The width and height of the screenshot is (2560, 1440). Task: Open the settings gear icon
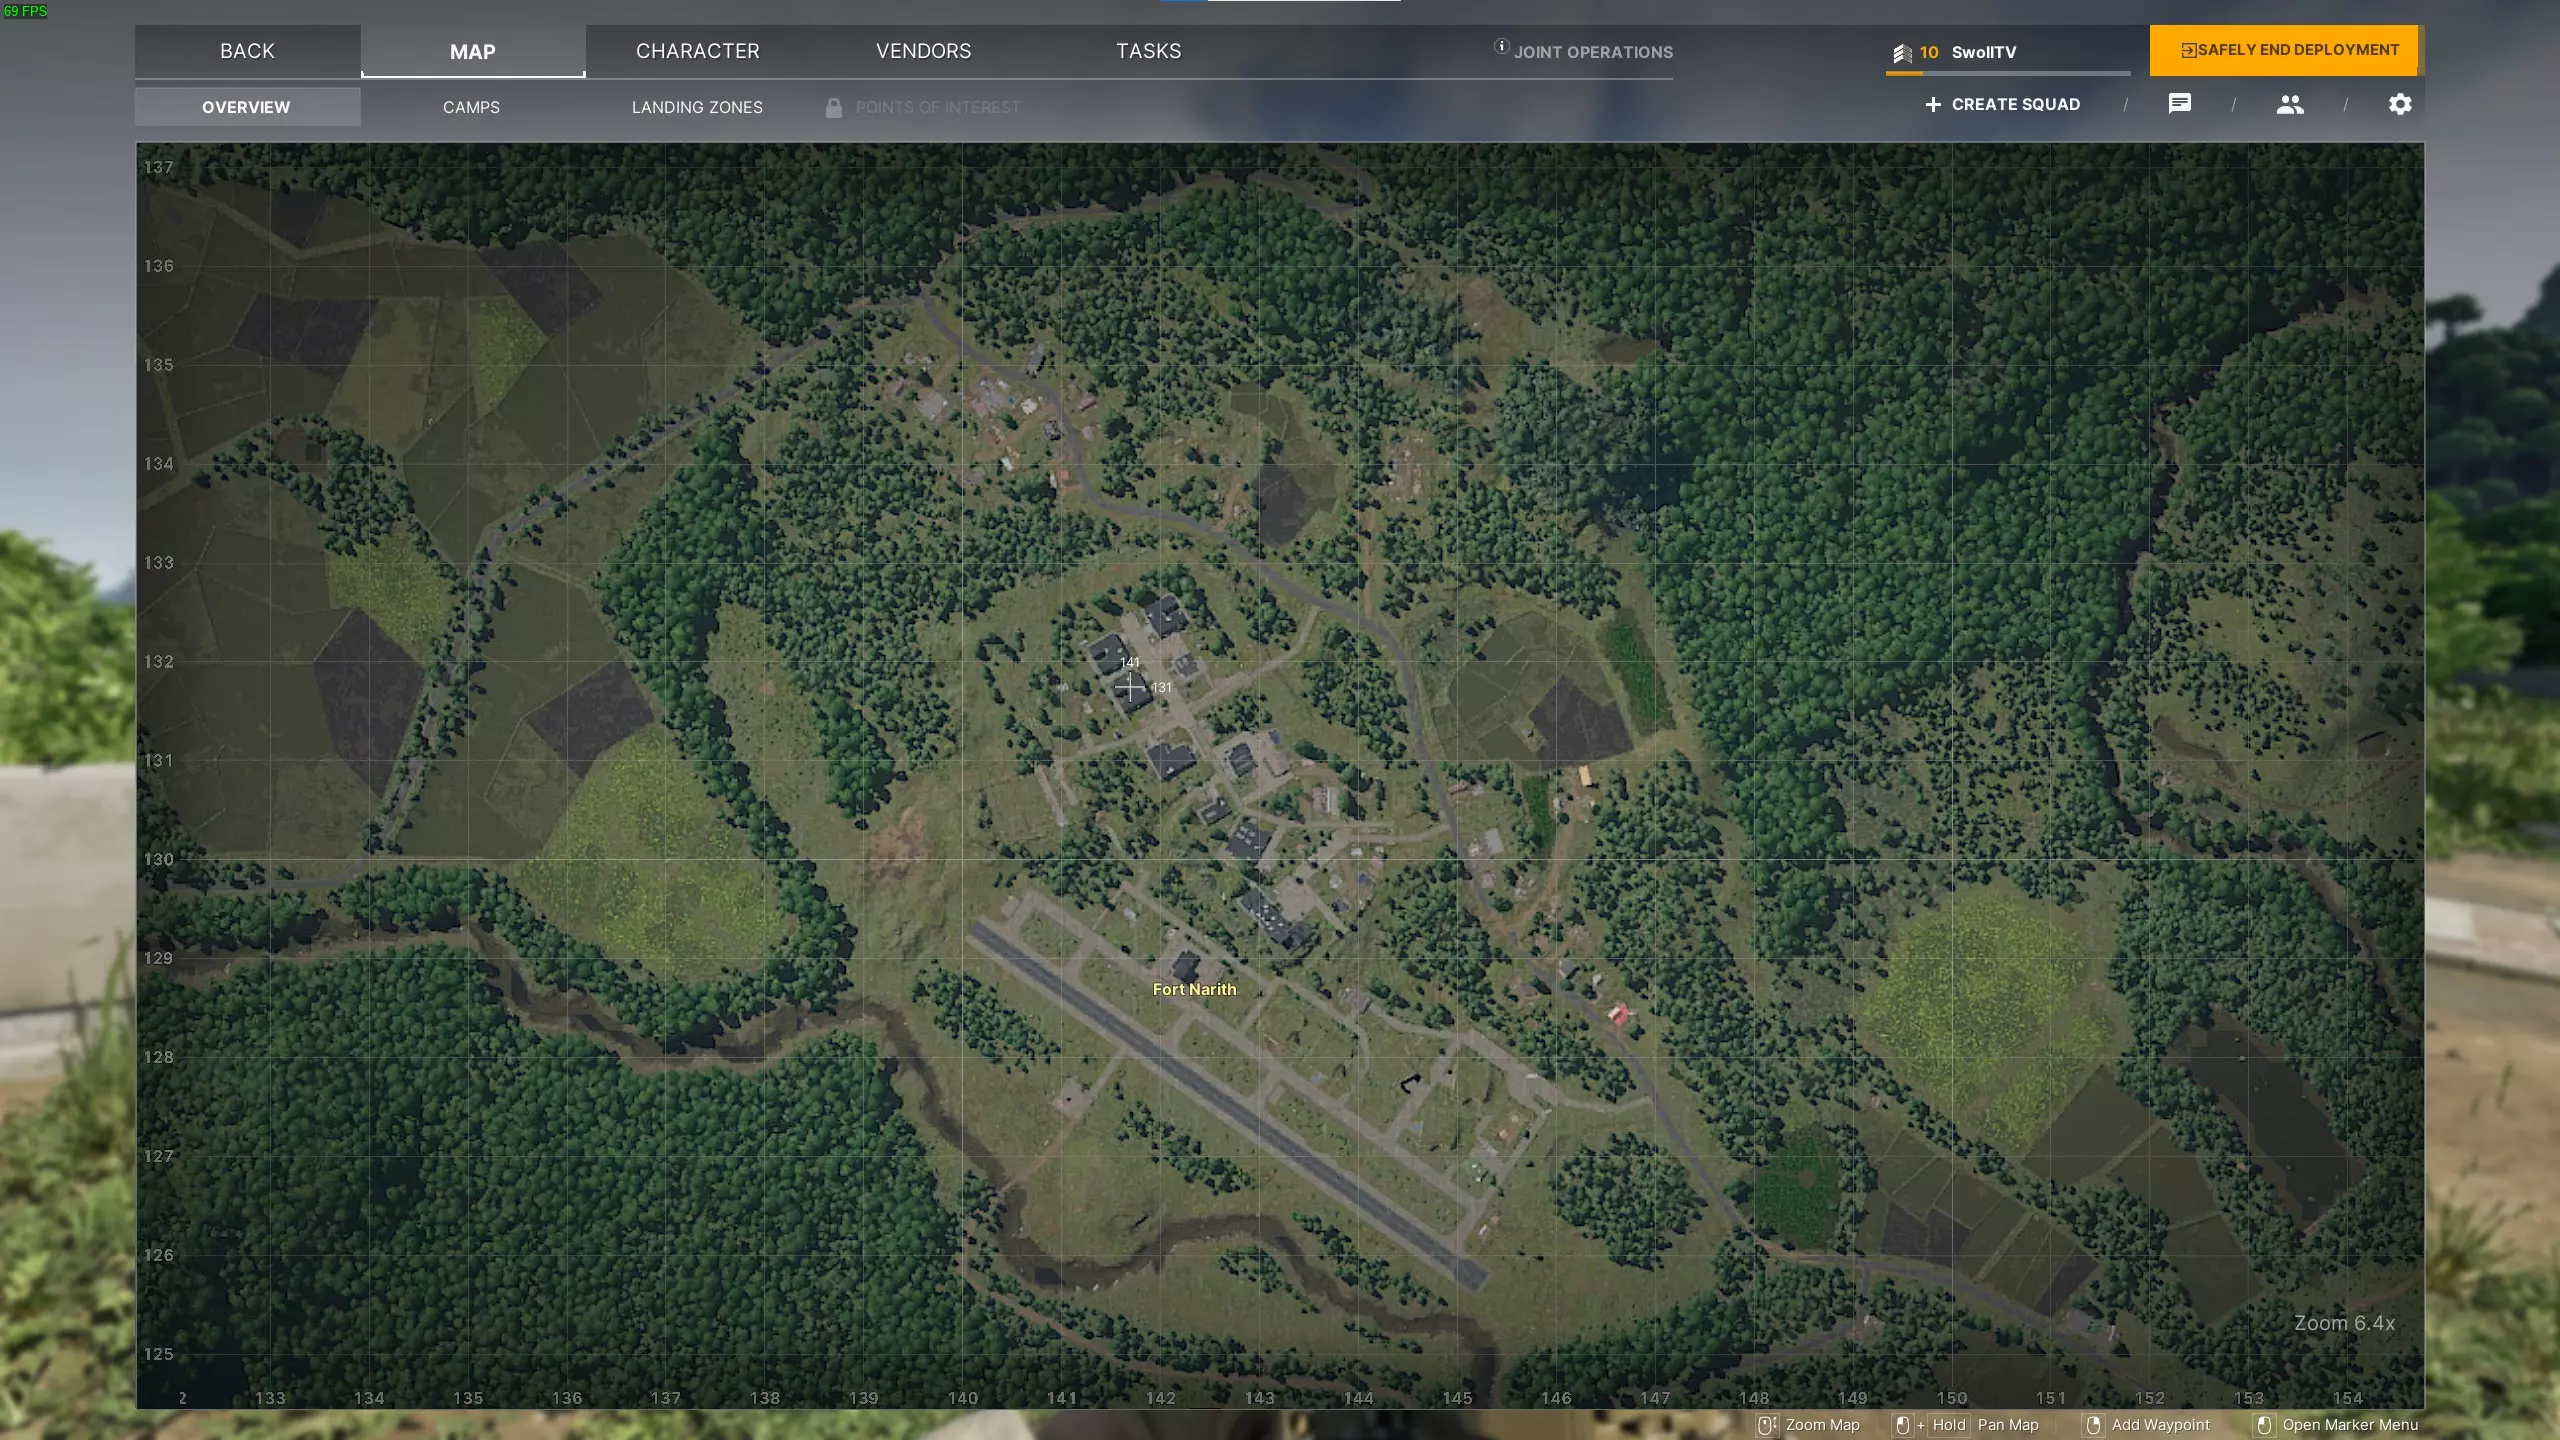click(x=2400, y=104)
